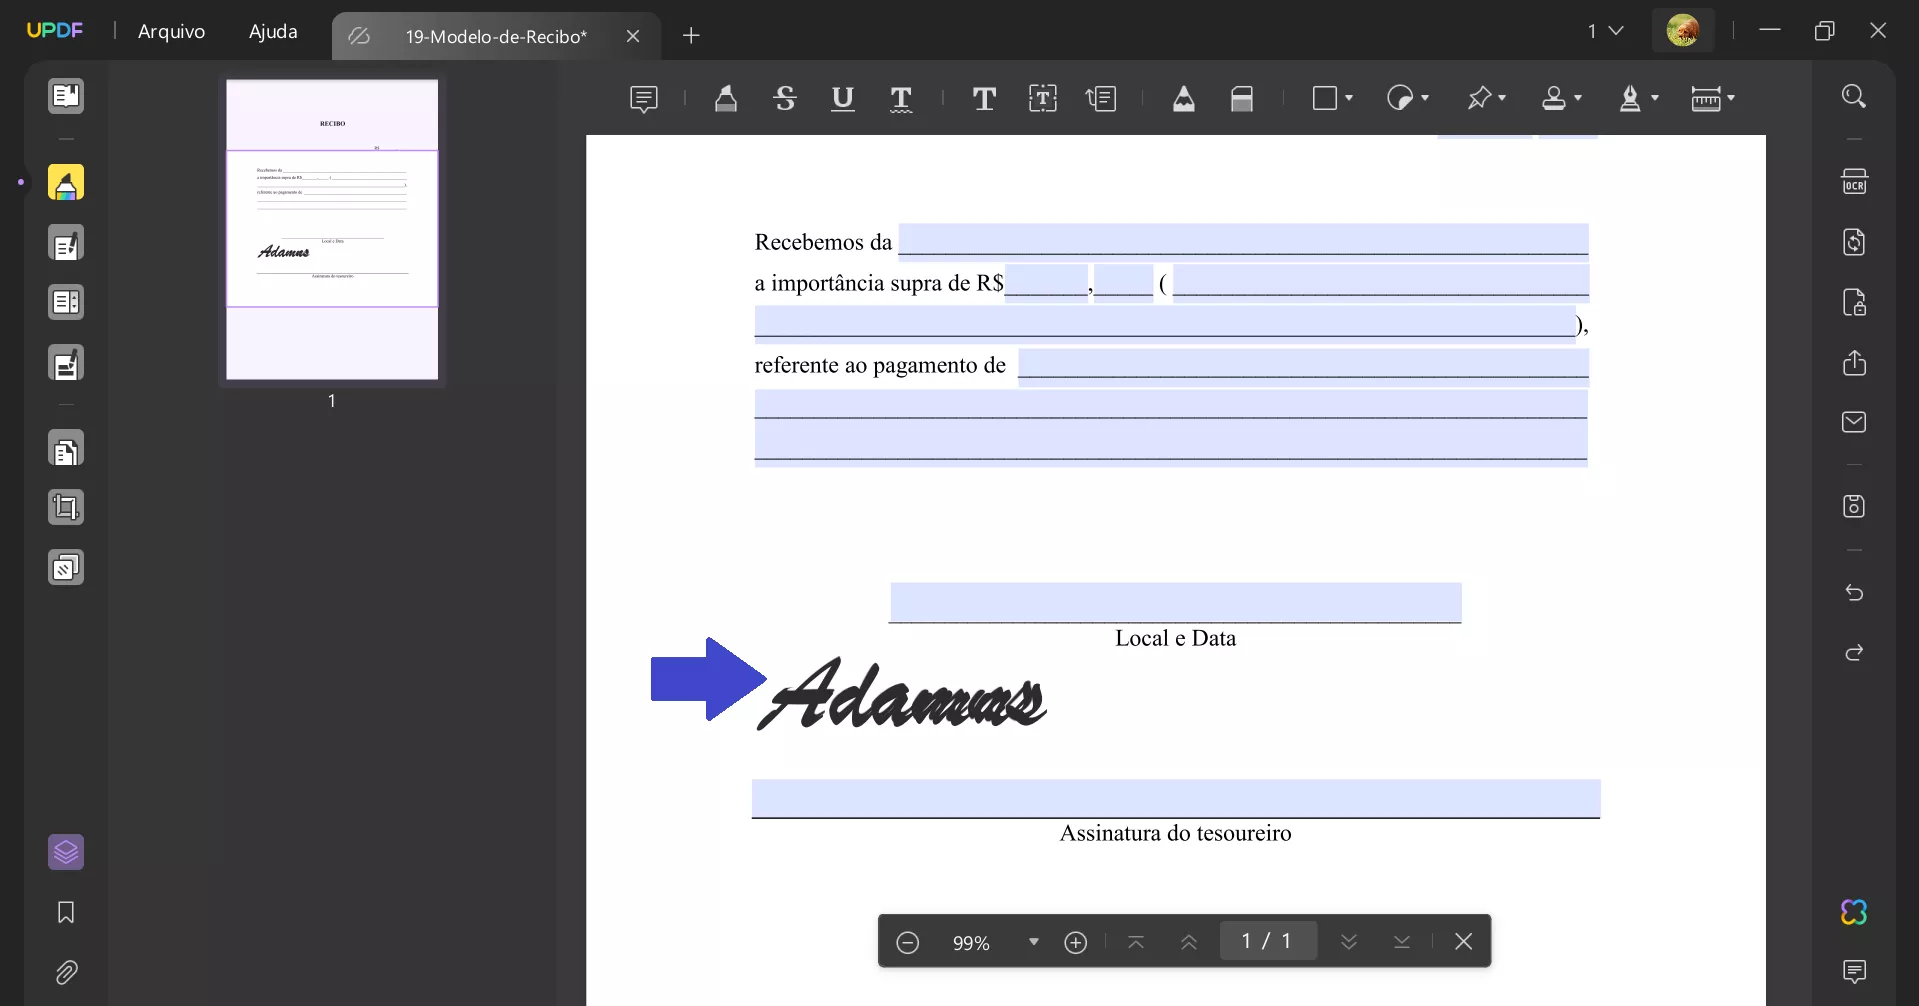Select the Squiggly underline tool

point(901,98)
